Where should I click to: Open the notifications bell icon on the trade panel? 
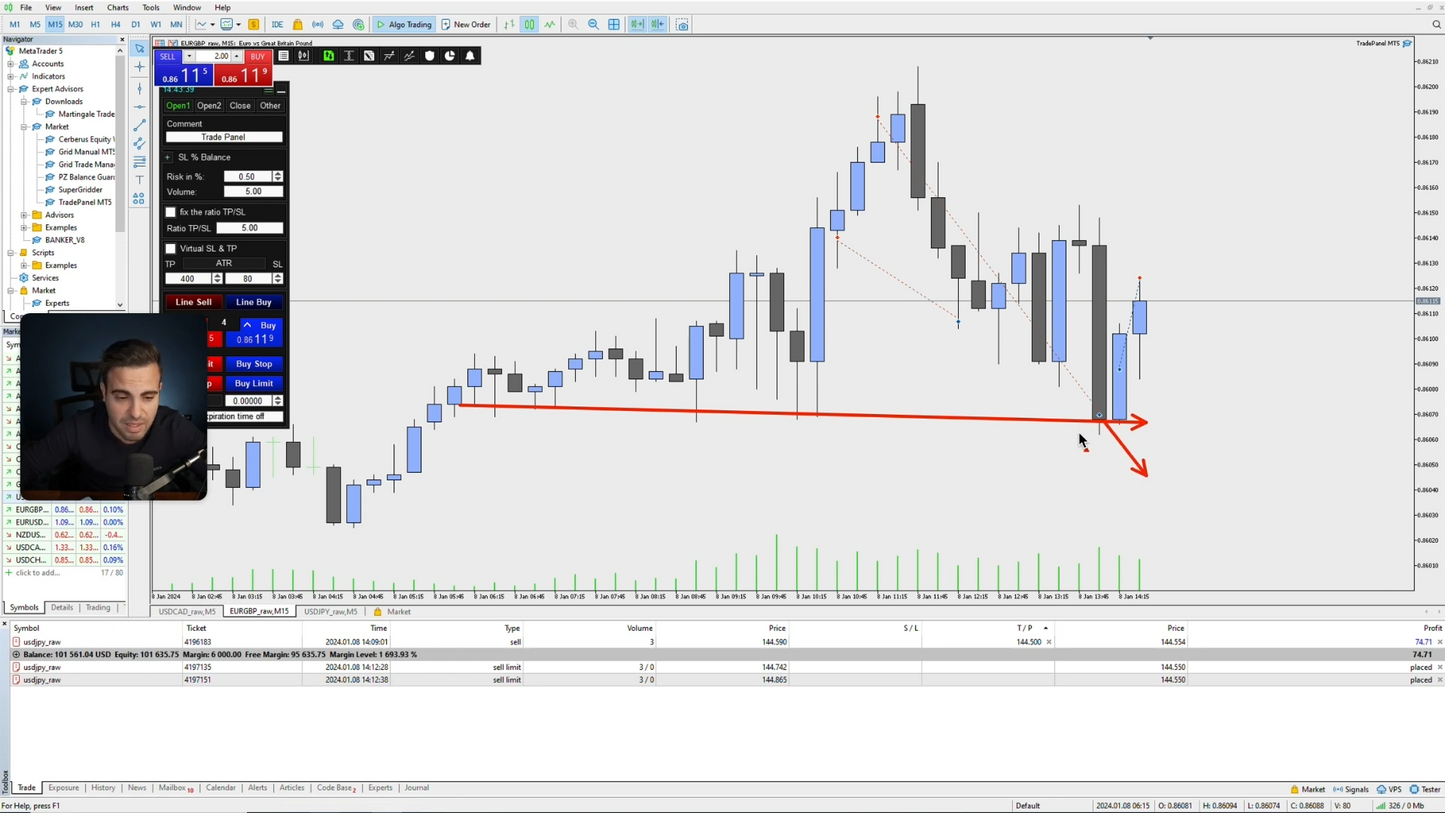(470, 56)
